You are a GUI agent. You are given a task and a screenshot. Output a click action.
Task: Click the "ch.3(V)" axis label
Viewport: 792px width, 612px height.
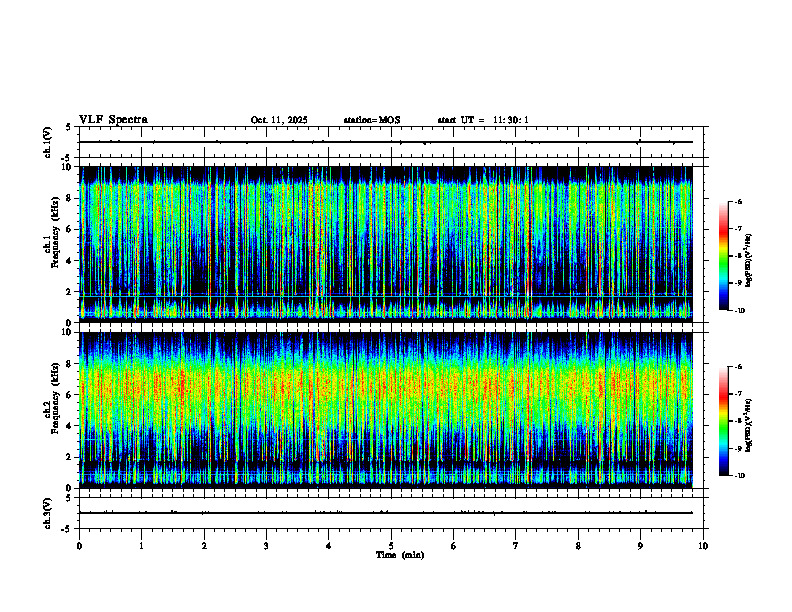point(48,513)
